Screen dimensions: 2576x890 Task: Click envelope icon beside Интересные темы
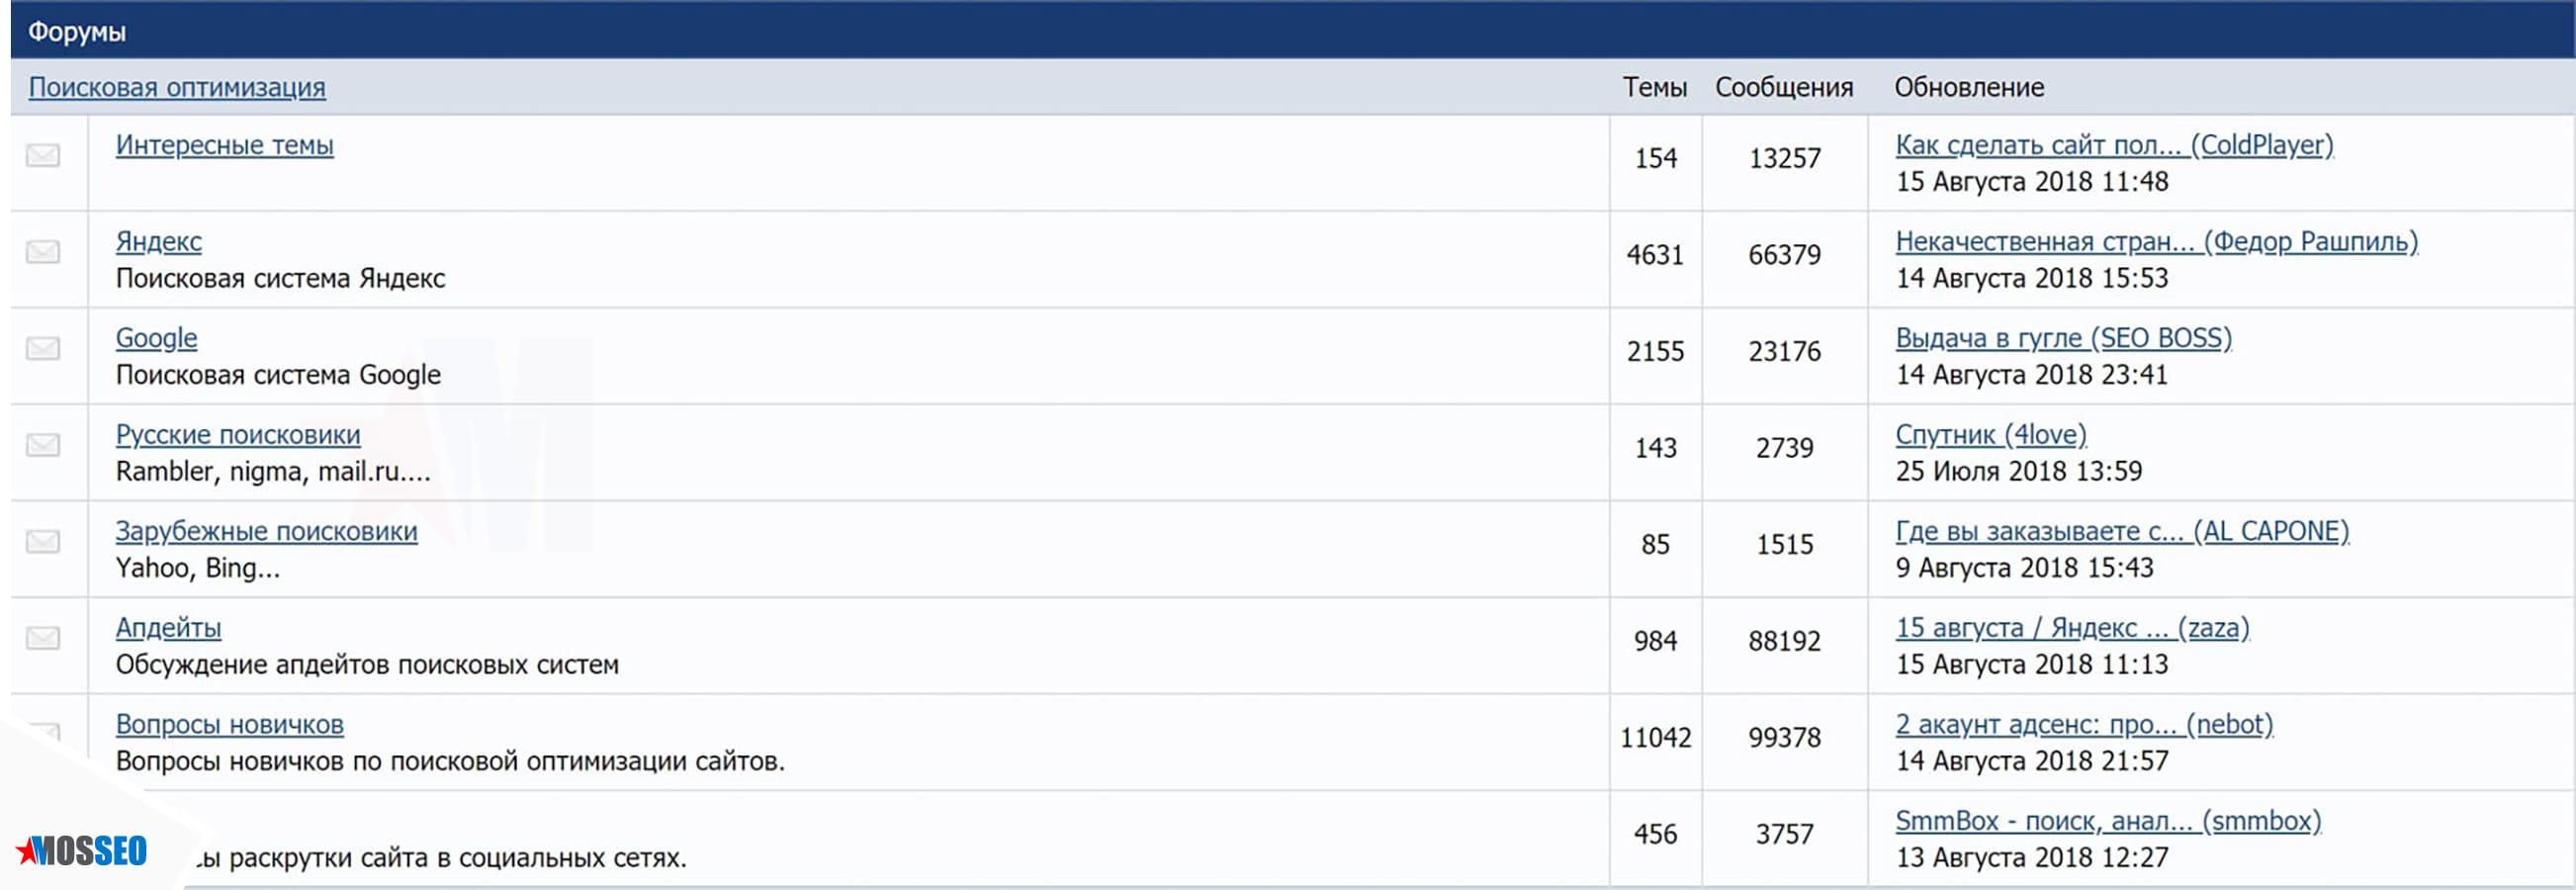[42, 156]
